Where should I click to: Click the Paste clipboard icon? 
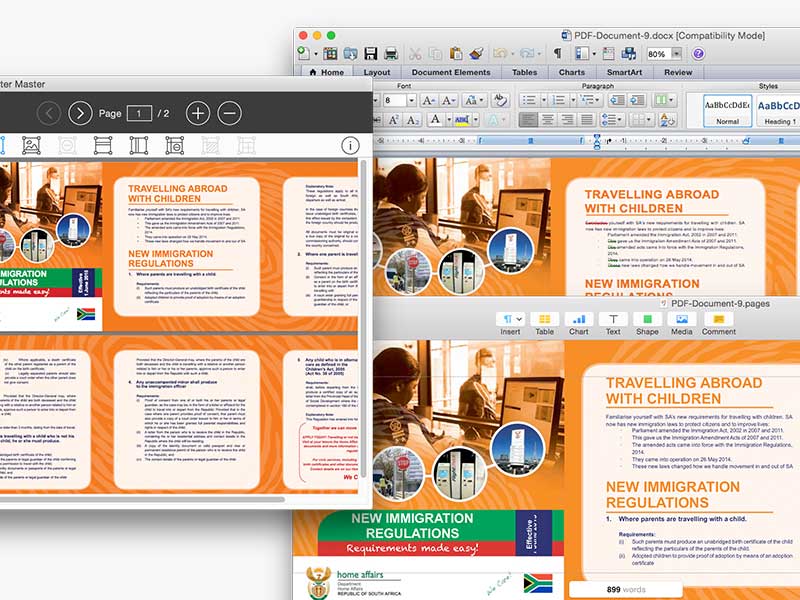(456, 53)
